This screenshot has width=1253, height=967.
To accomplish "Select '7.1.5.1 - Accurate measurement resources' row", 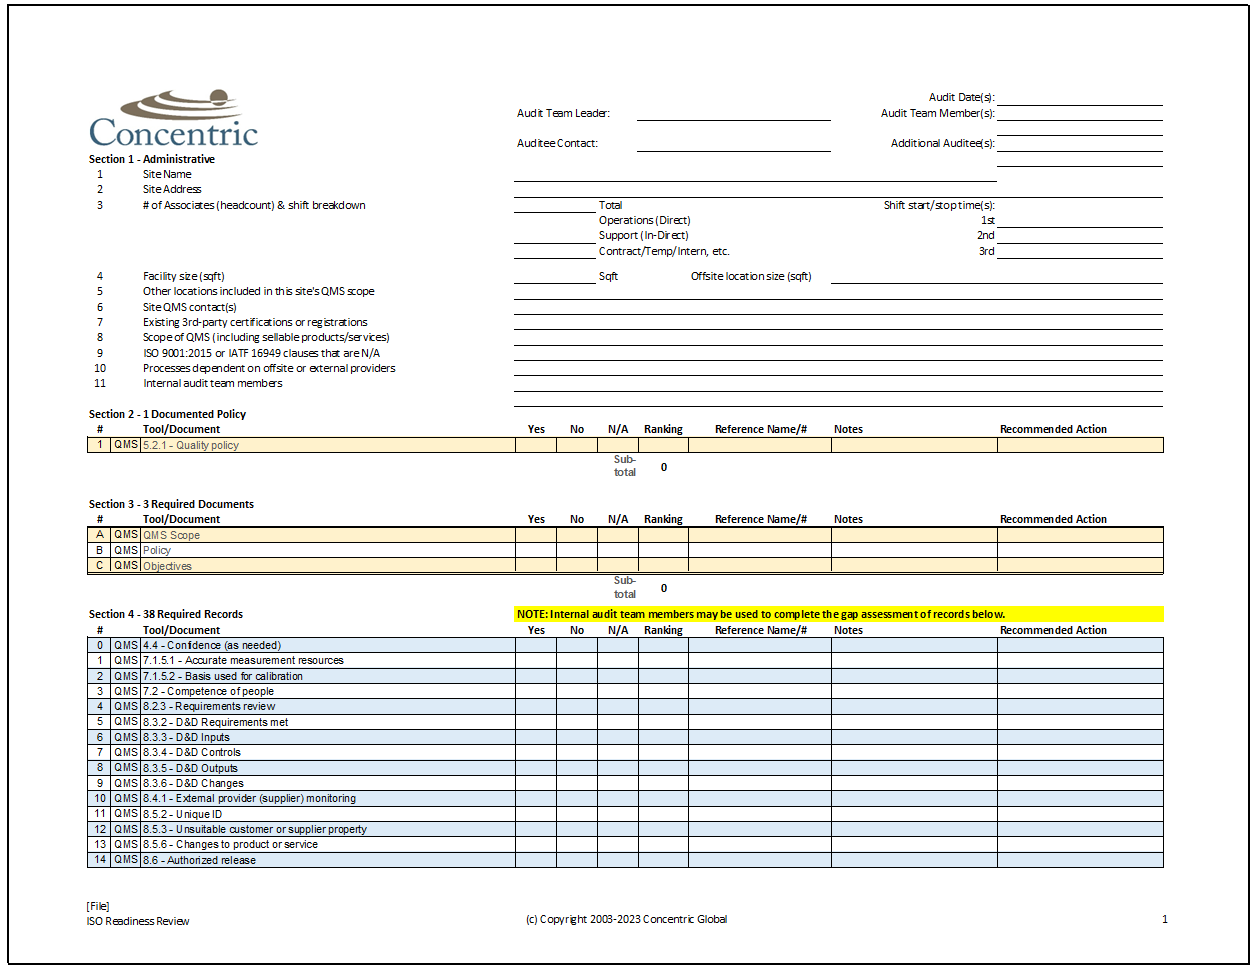I will pos(625,660).
